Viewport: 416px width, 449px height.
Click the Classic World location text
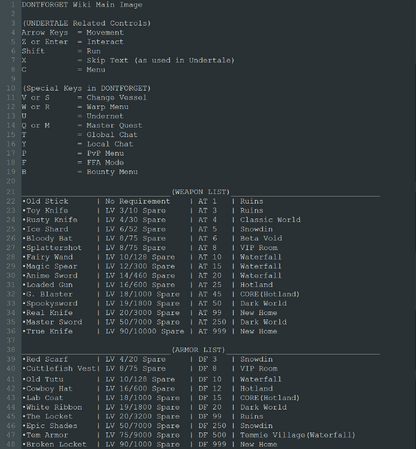click(270, 220)
